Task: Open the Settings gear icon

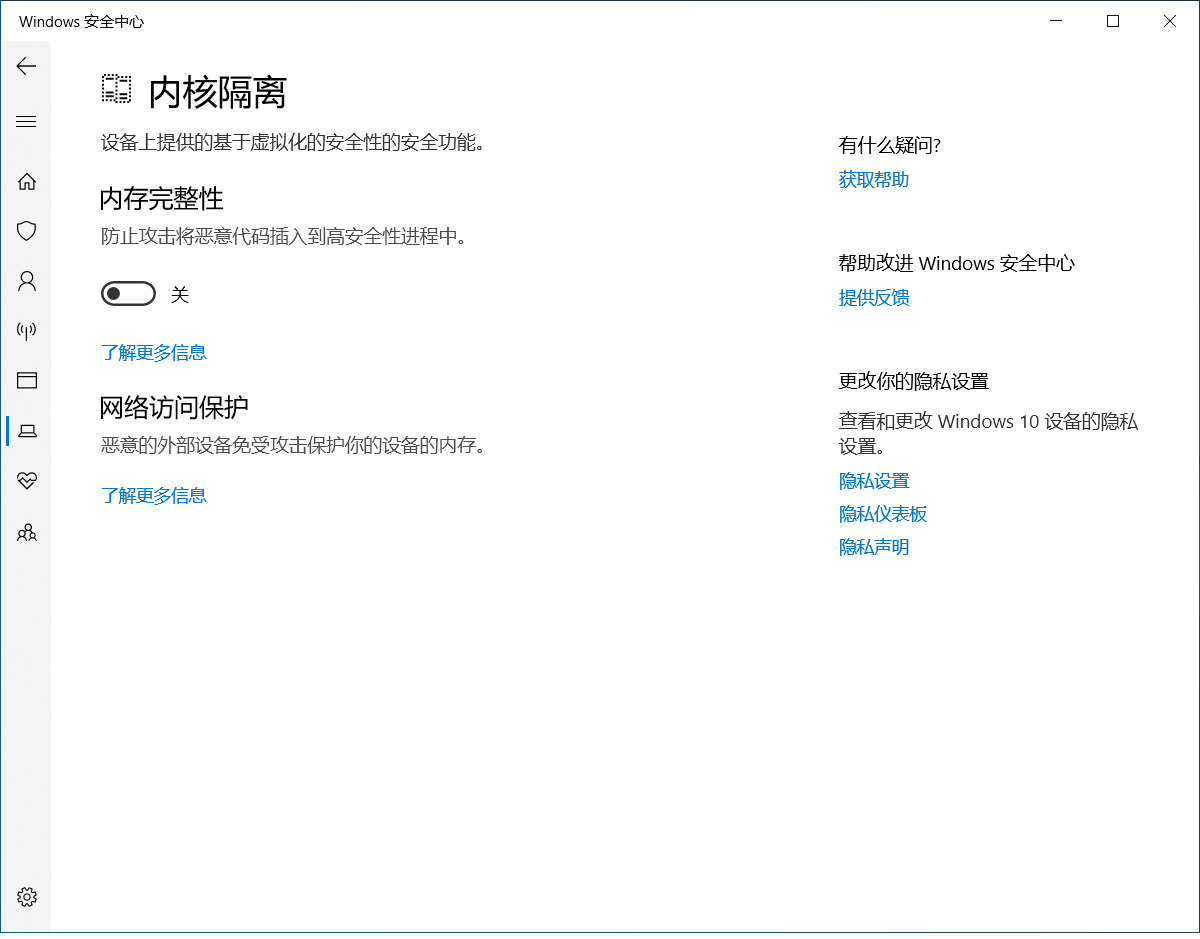Action: click(27, 897)
